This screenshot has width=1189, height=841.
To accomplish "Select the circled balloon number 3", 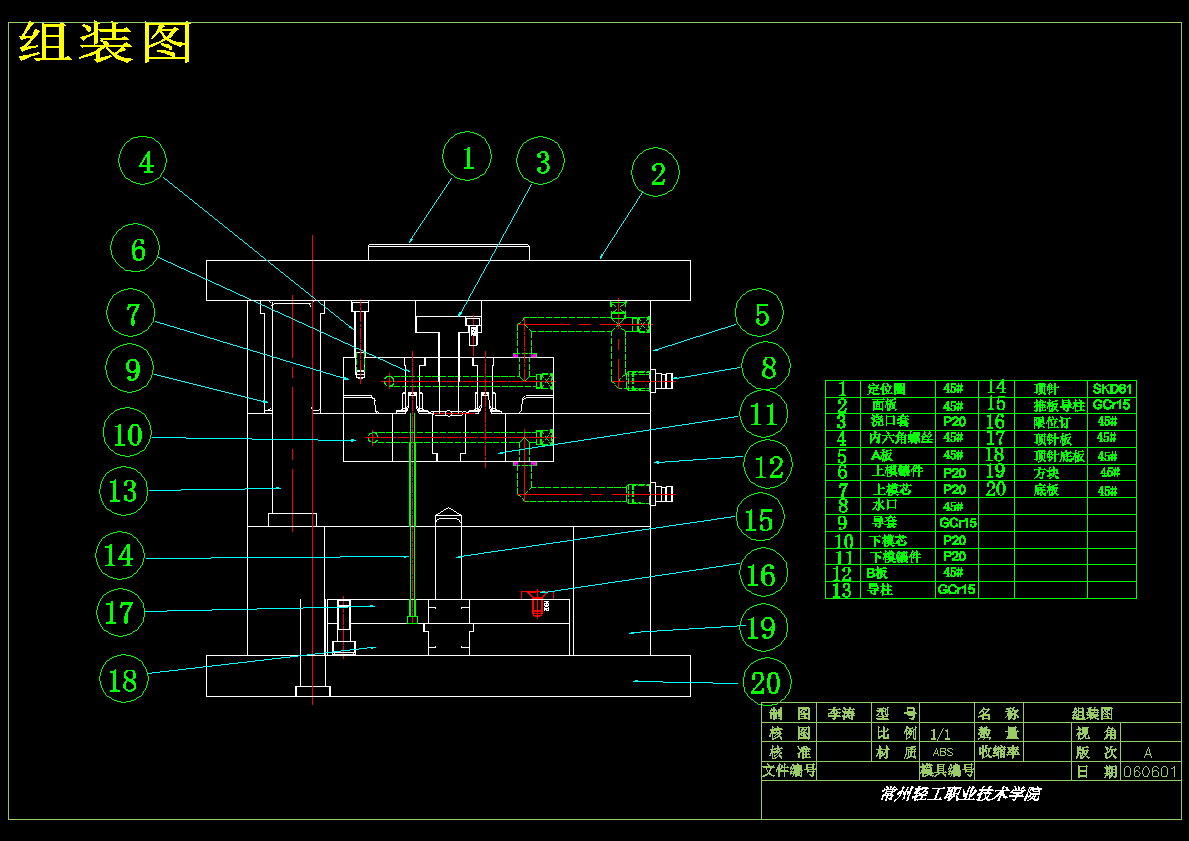I will 541,161.
